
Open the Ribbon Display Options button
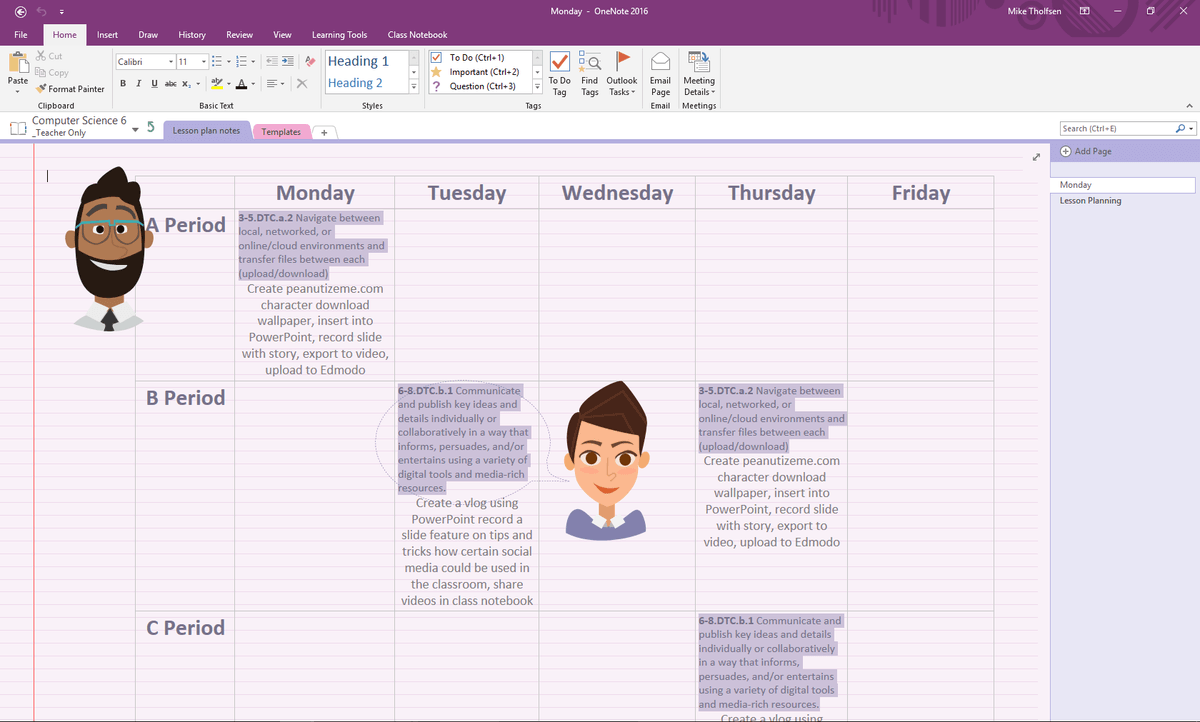[x=1084, y=11]
